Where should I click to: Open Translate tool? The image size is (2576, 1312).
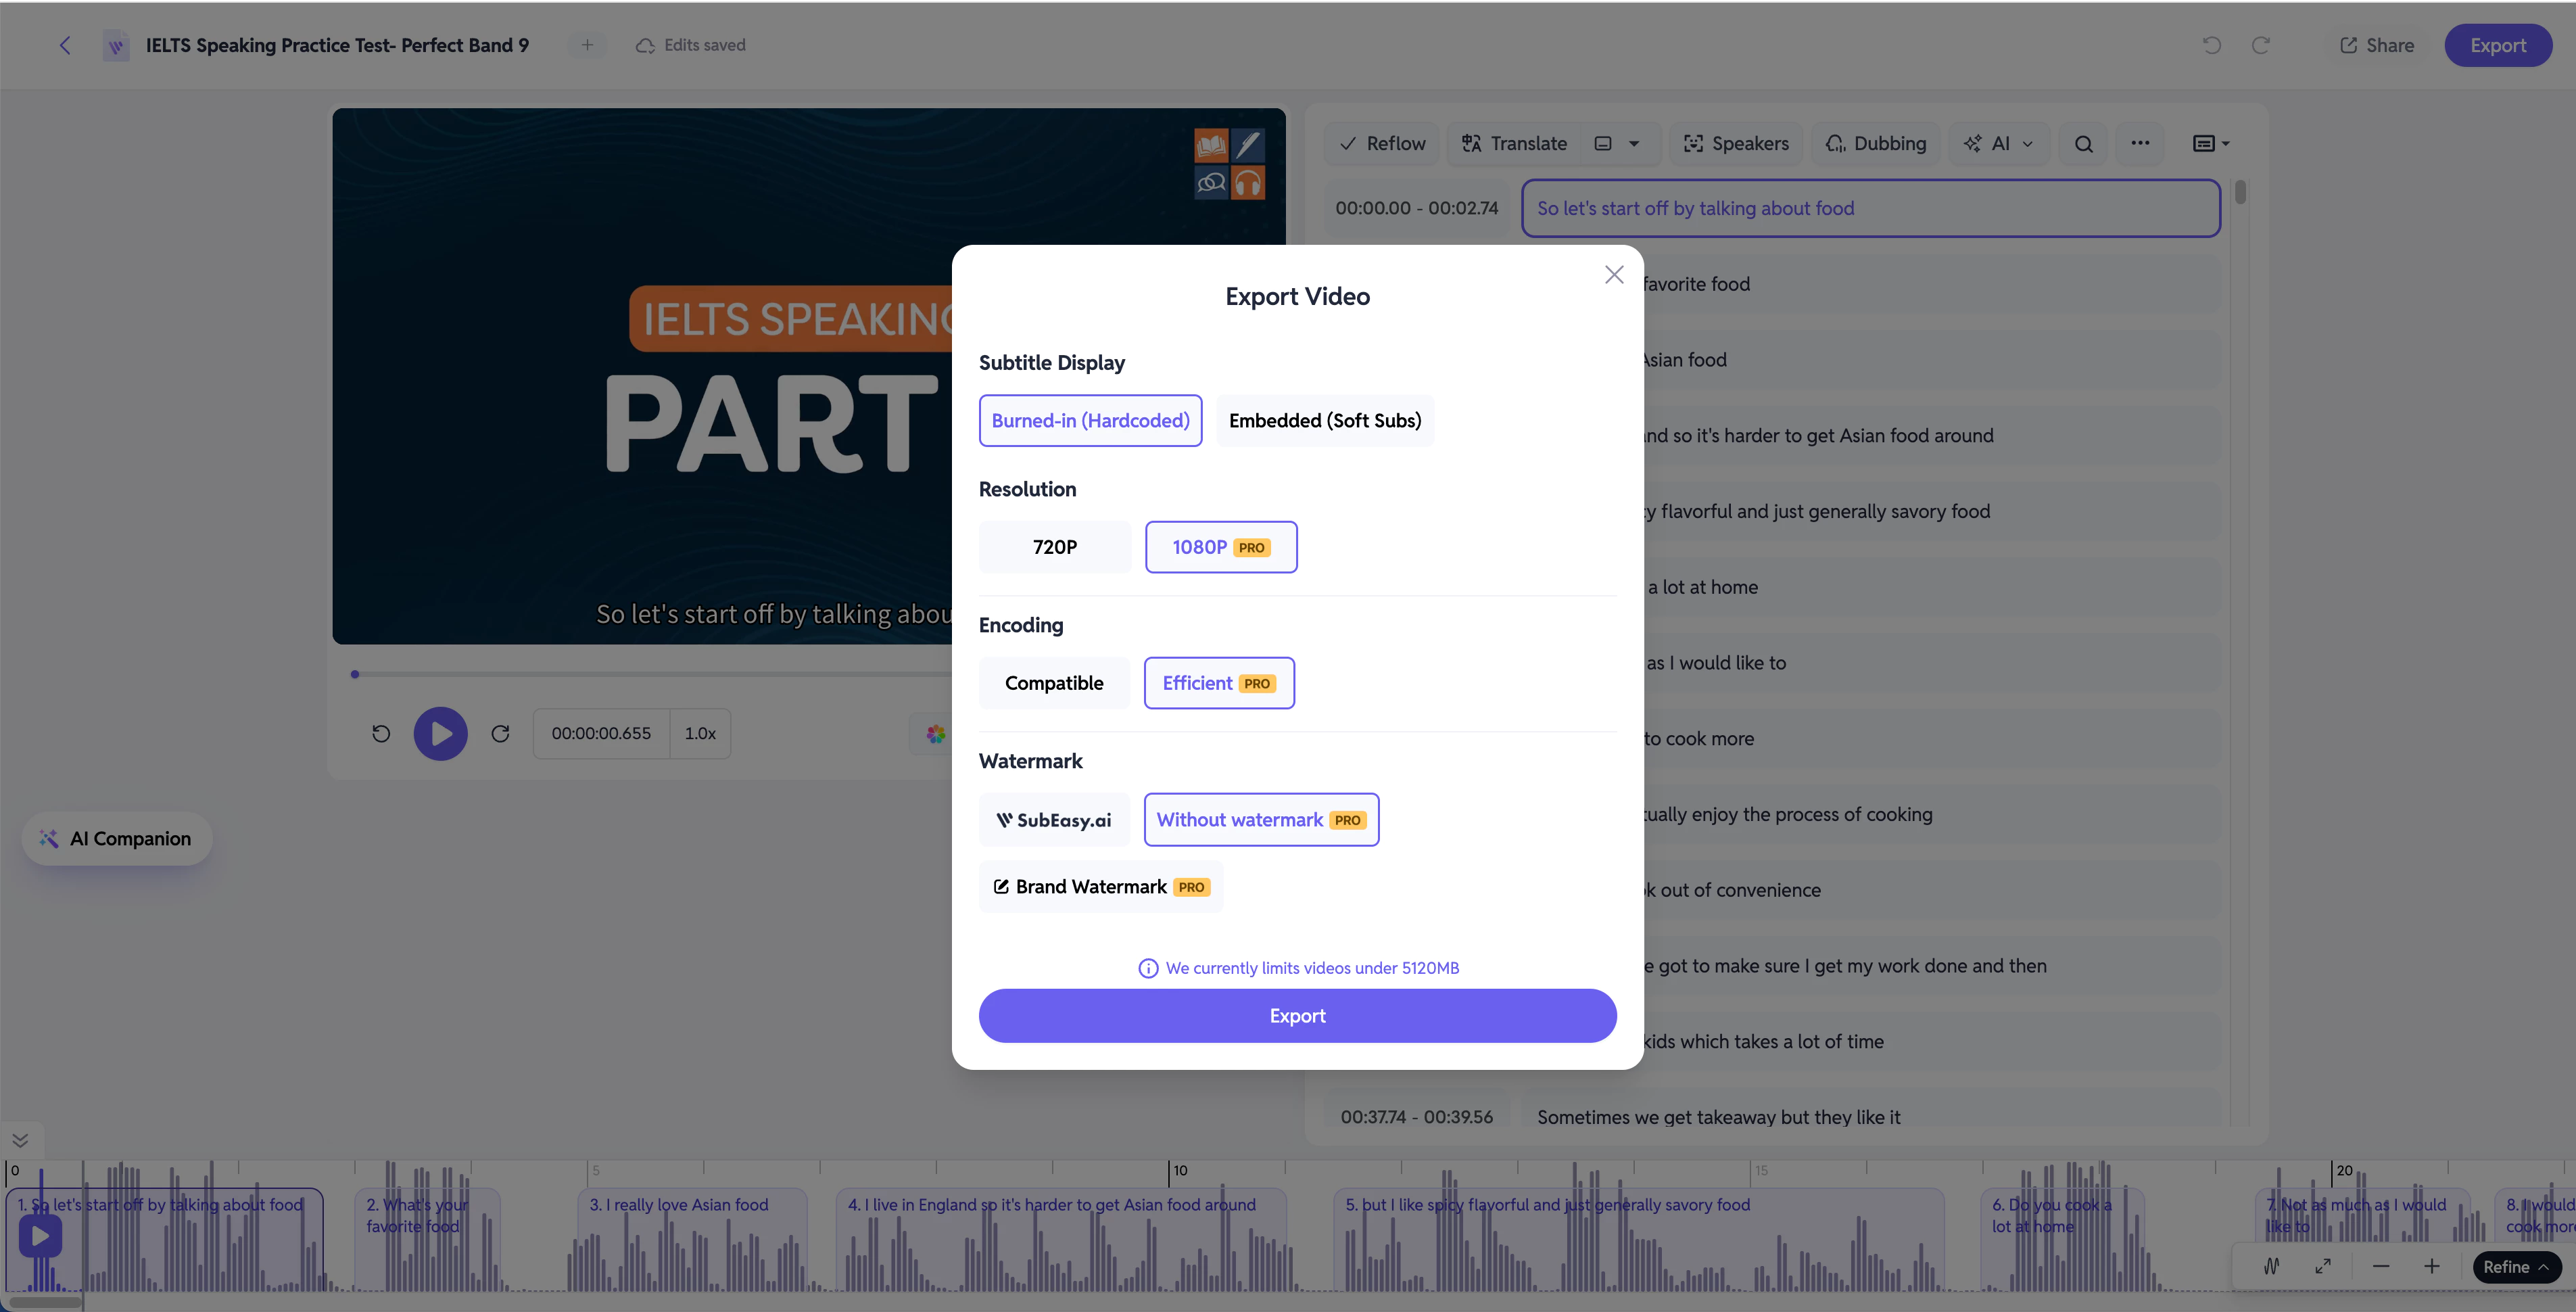1515,143
